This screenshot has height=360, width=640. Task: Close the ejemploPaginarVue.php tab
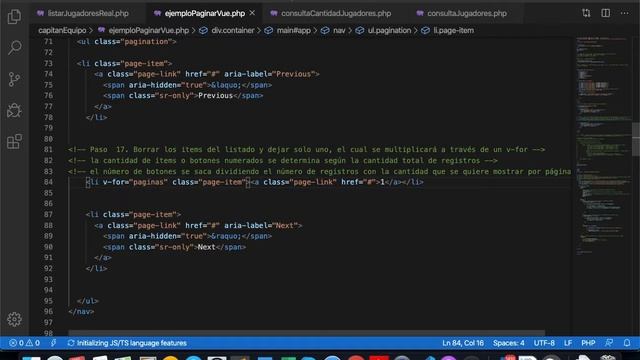click(x=252, y=13)
